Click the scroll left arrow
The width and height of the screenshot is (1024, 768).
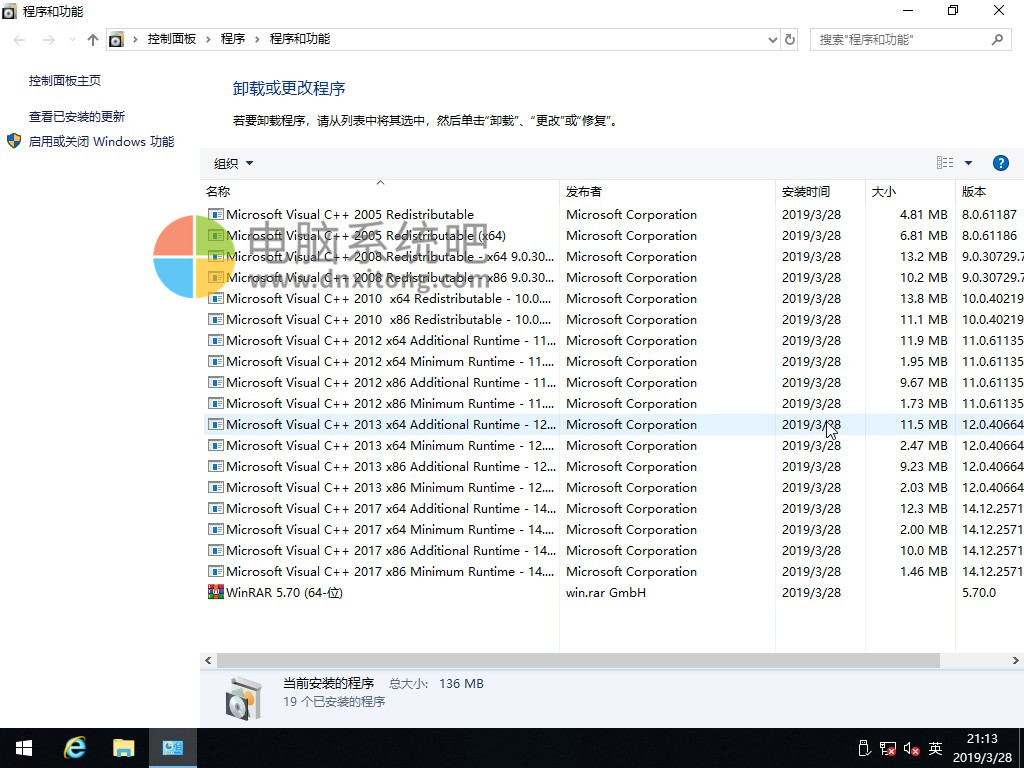click(x=208, y=660)
